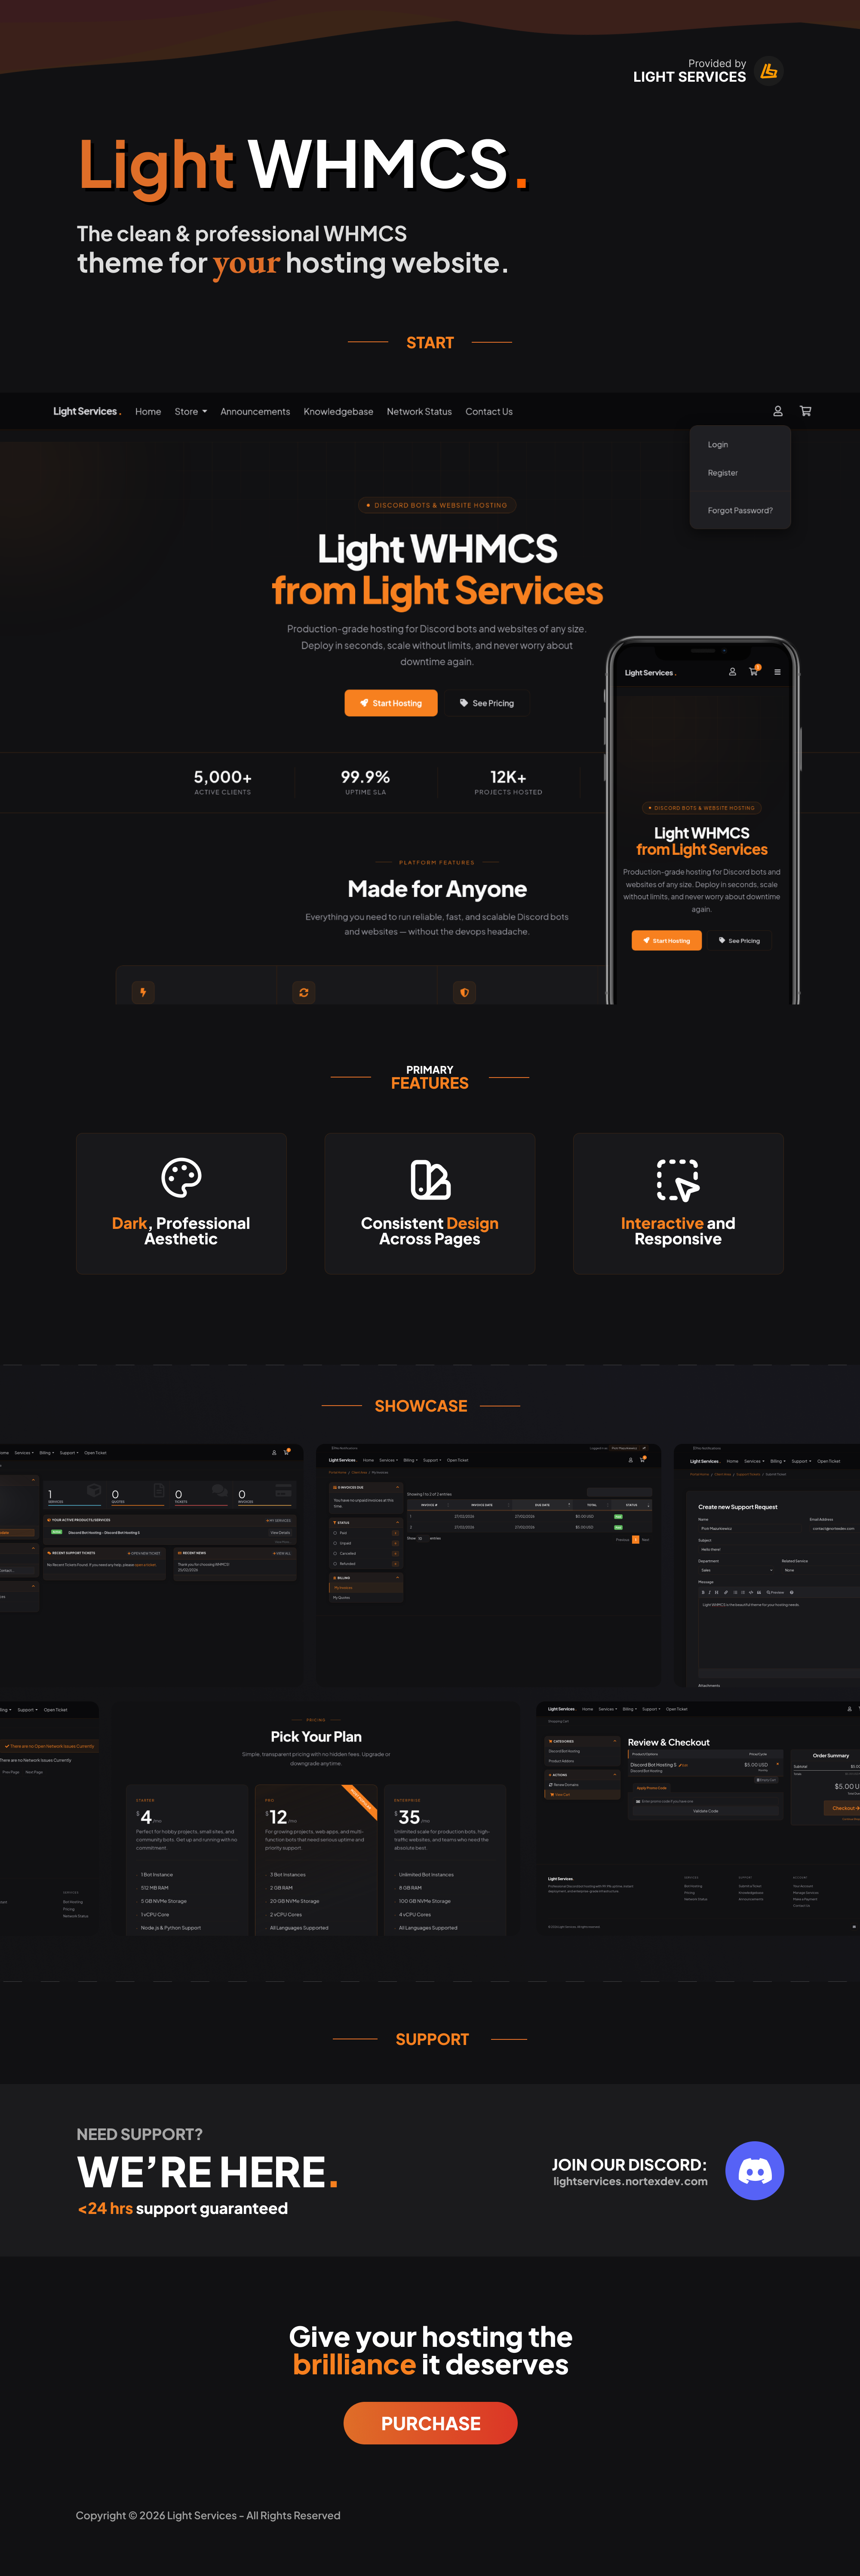Go to Network Status page

419,412
